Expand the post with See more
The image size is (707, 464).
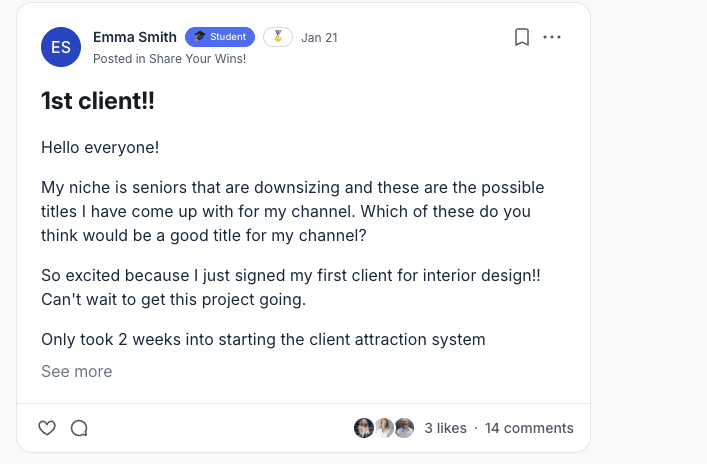(76, 372)
